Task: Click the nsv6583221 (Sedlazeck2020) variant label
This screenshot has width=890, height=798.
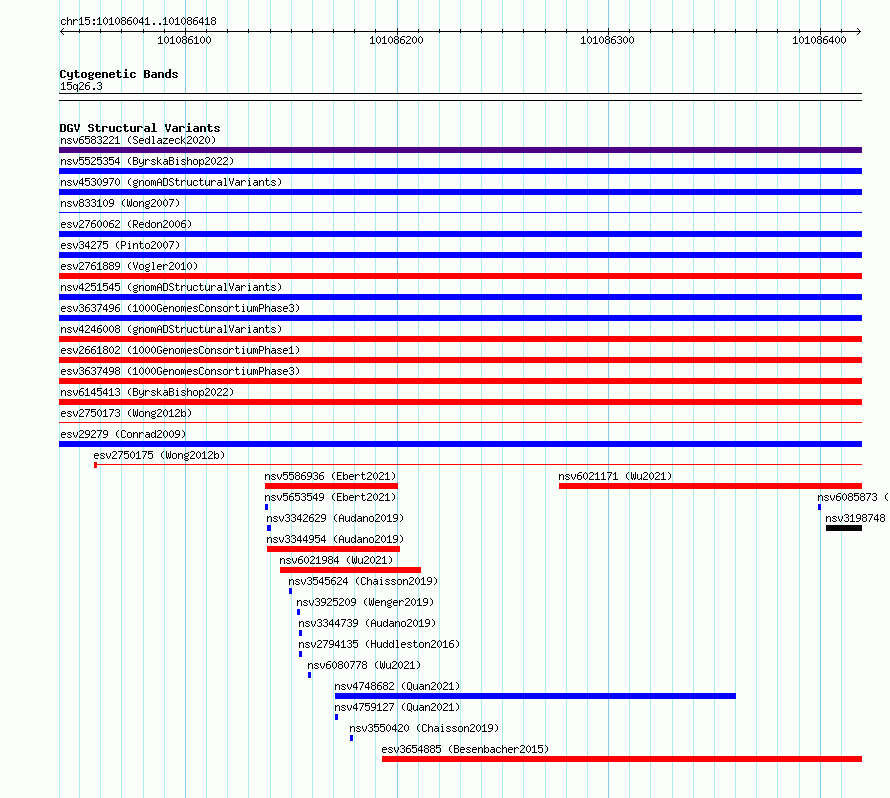Action: 138,140
